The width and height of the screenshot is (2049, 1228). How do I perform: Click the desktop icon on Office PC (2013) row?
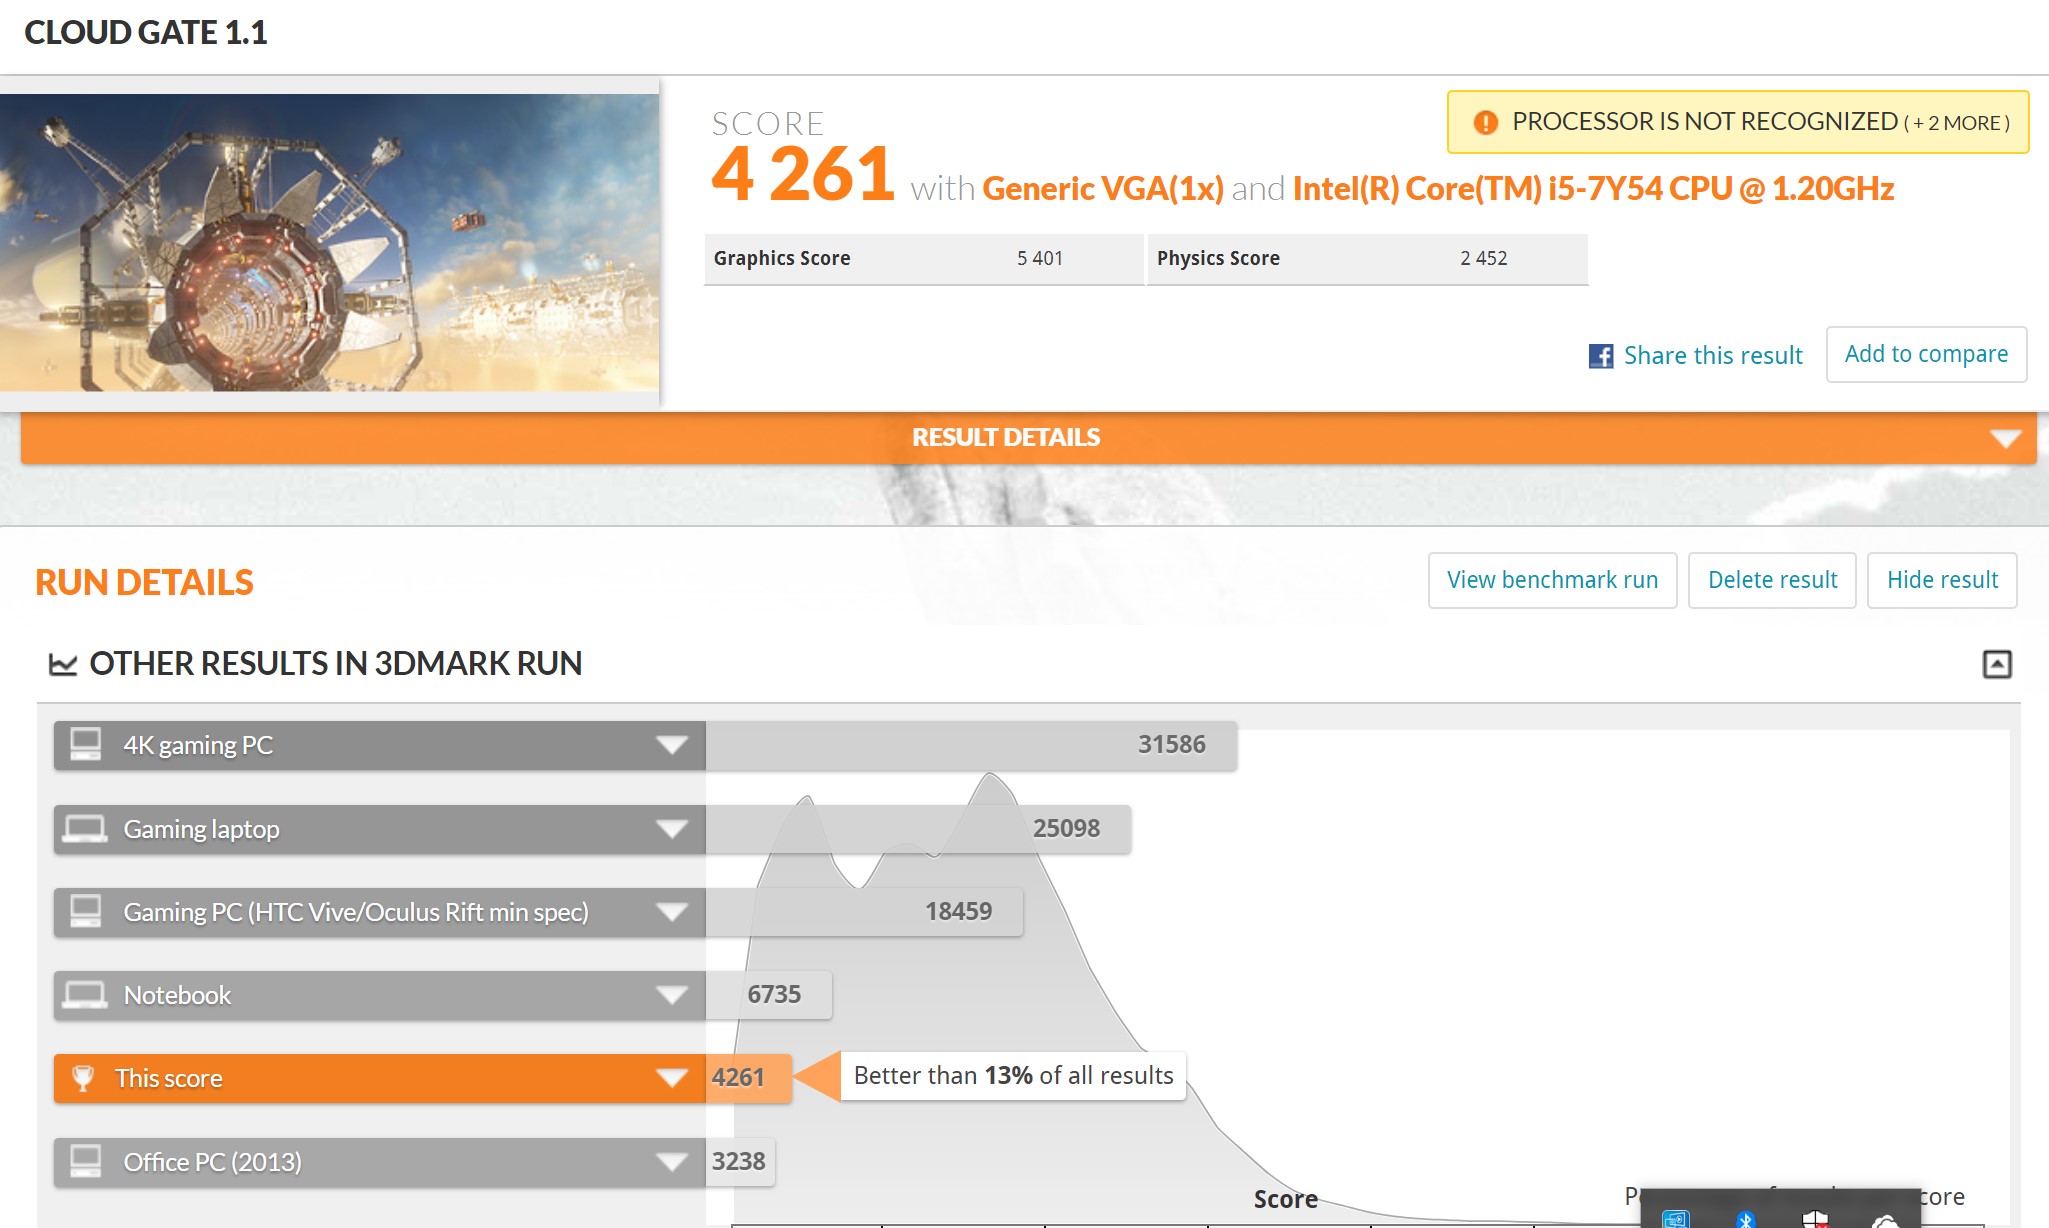[x=86, y=1162]
